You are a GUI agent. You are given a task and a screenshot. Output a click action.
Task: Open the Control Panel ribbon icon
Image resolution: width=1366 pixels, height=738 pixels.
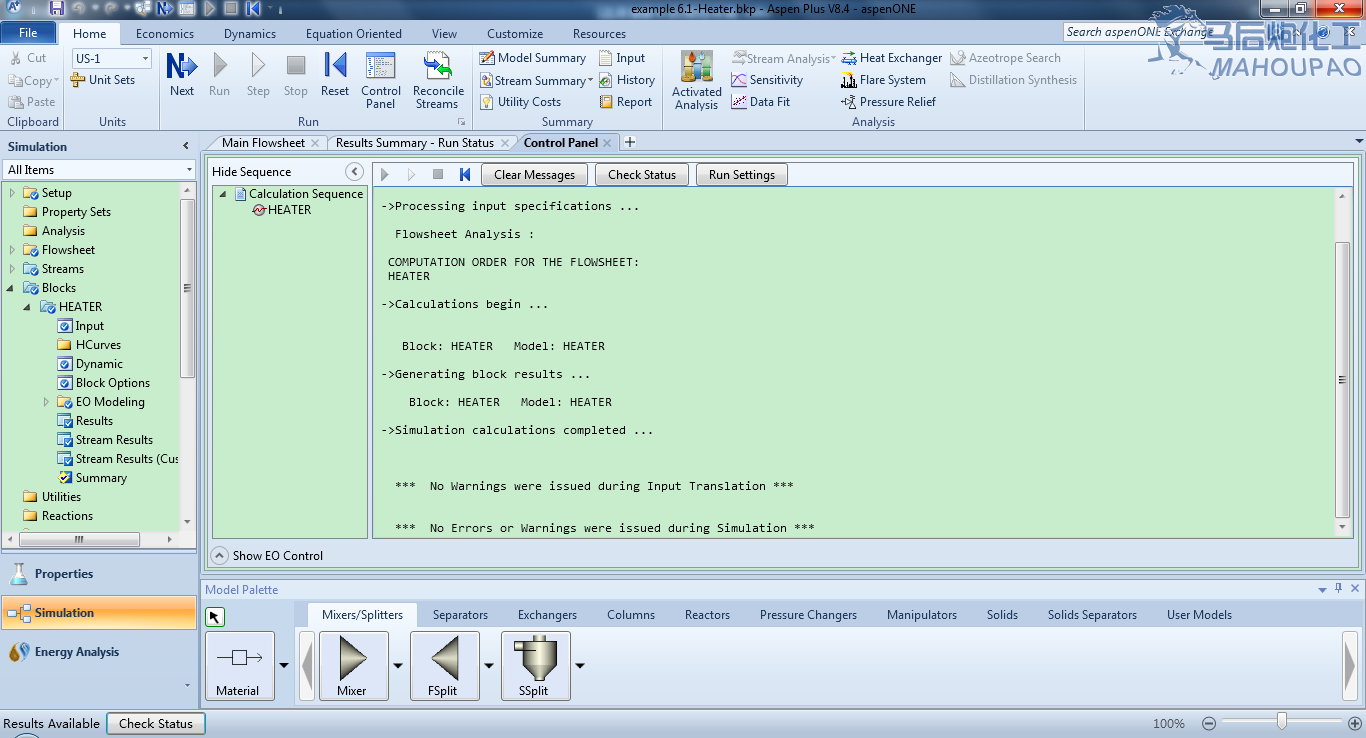(x=381, y=81)
